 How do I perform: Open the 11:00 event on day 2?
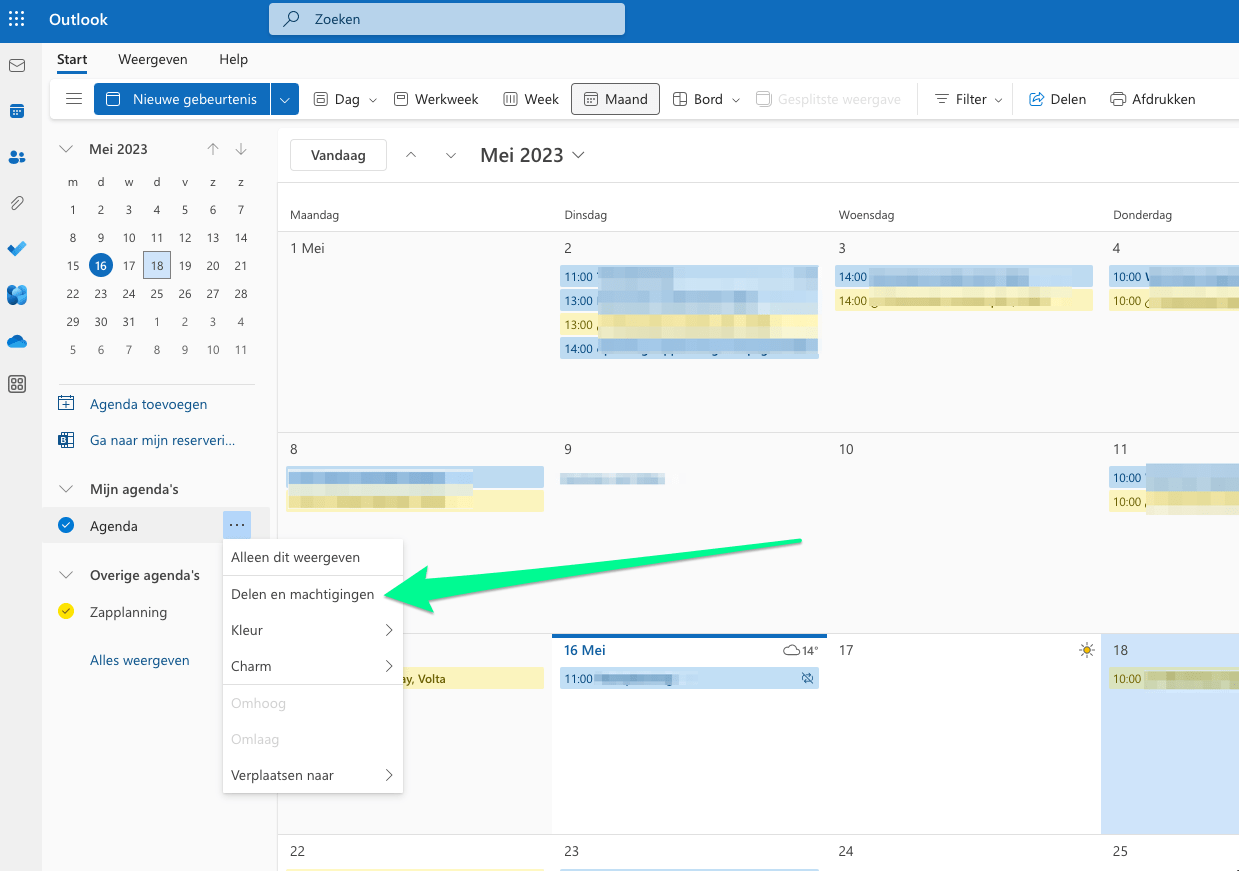[689, 277]
